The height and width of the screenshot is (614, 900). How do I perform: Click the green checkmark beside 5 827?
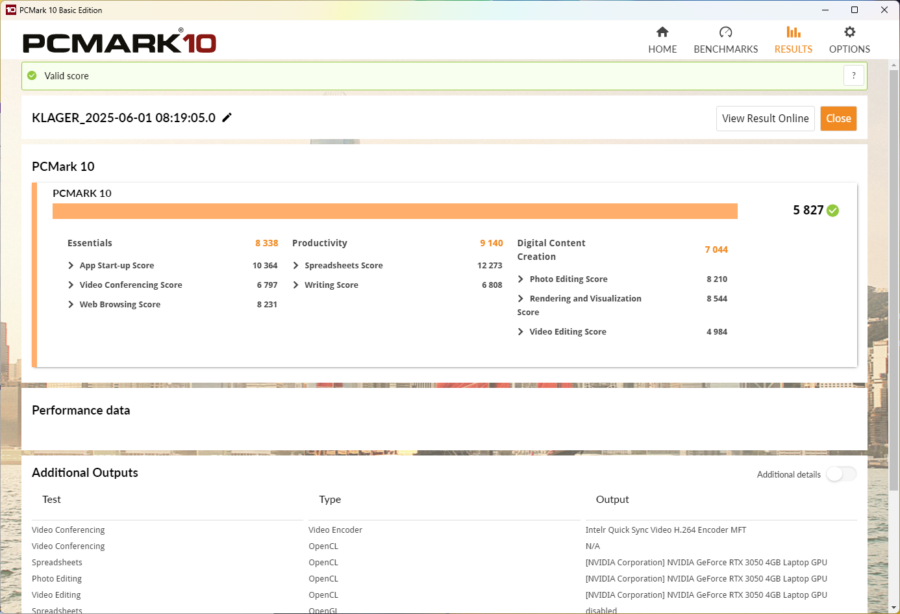(833, 211)
